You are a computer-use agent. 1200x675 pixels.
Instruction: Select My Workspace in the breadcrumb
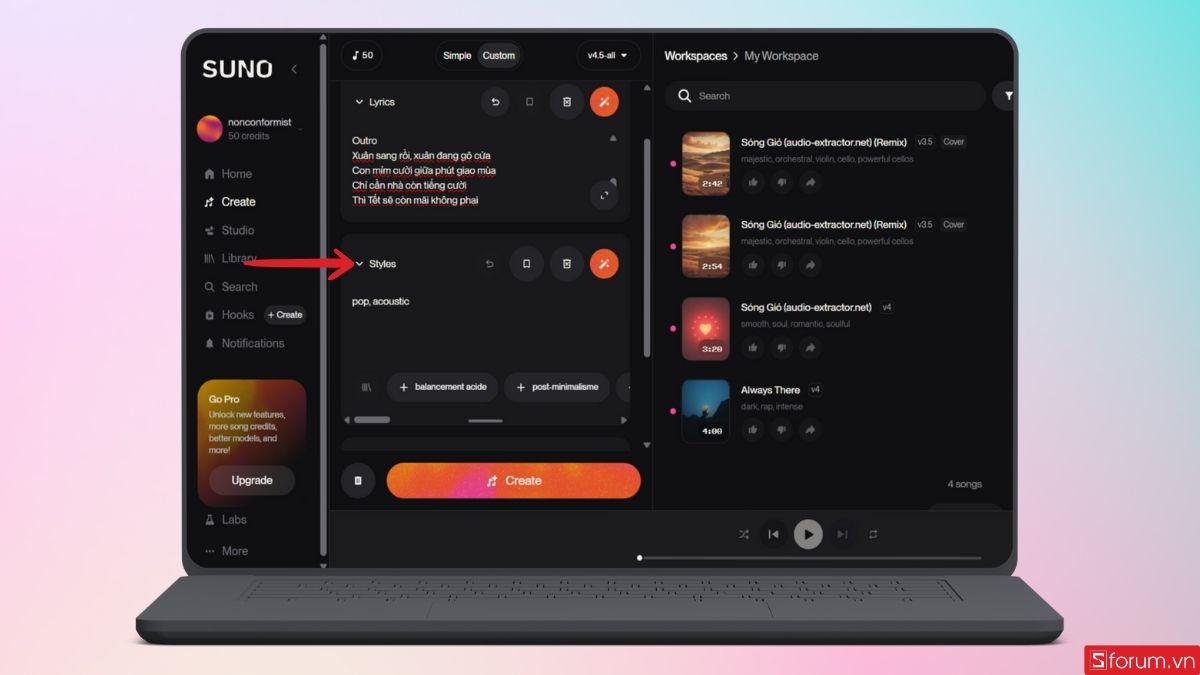pyautogui.click(x=781, y=56)
